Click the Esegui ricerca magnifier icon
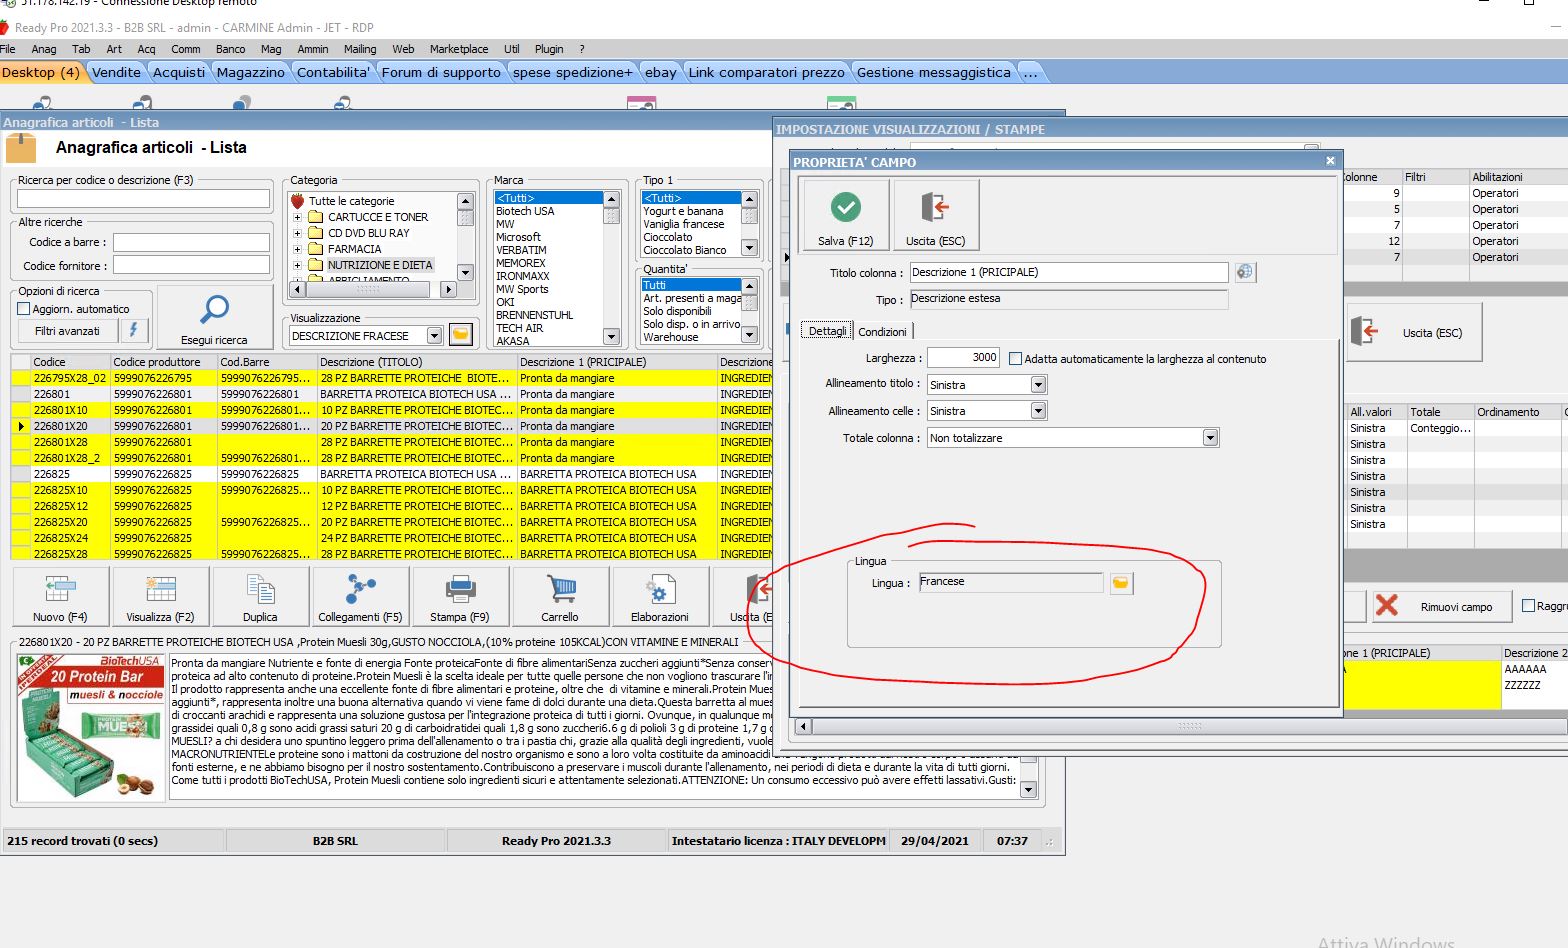1568x948 pixels. (x=214, y=310)
